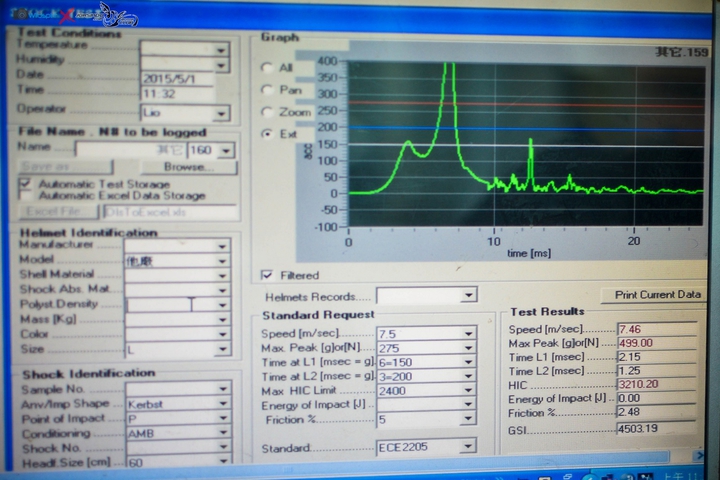Click the Time L1 result 2.15
The image size is (720, 480).
(657, 357)
